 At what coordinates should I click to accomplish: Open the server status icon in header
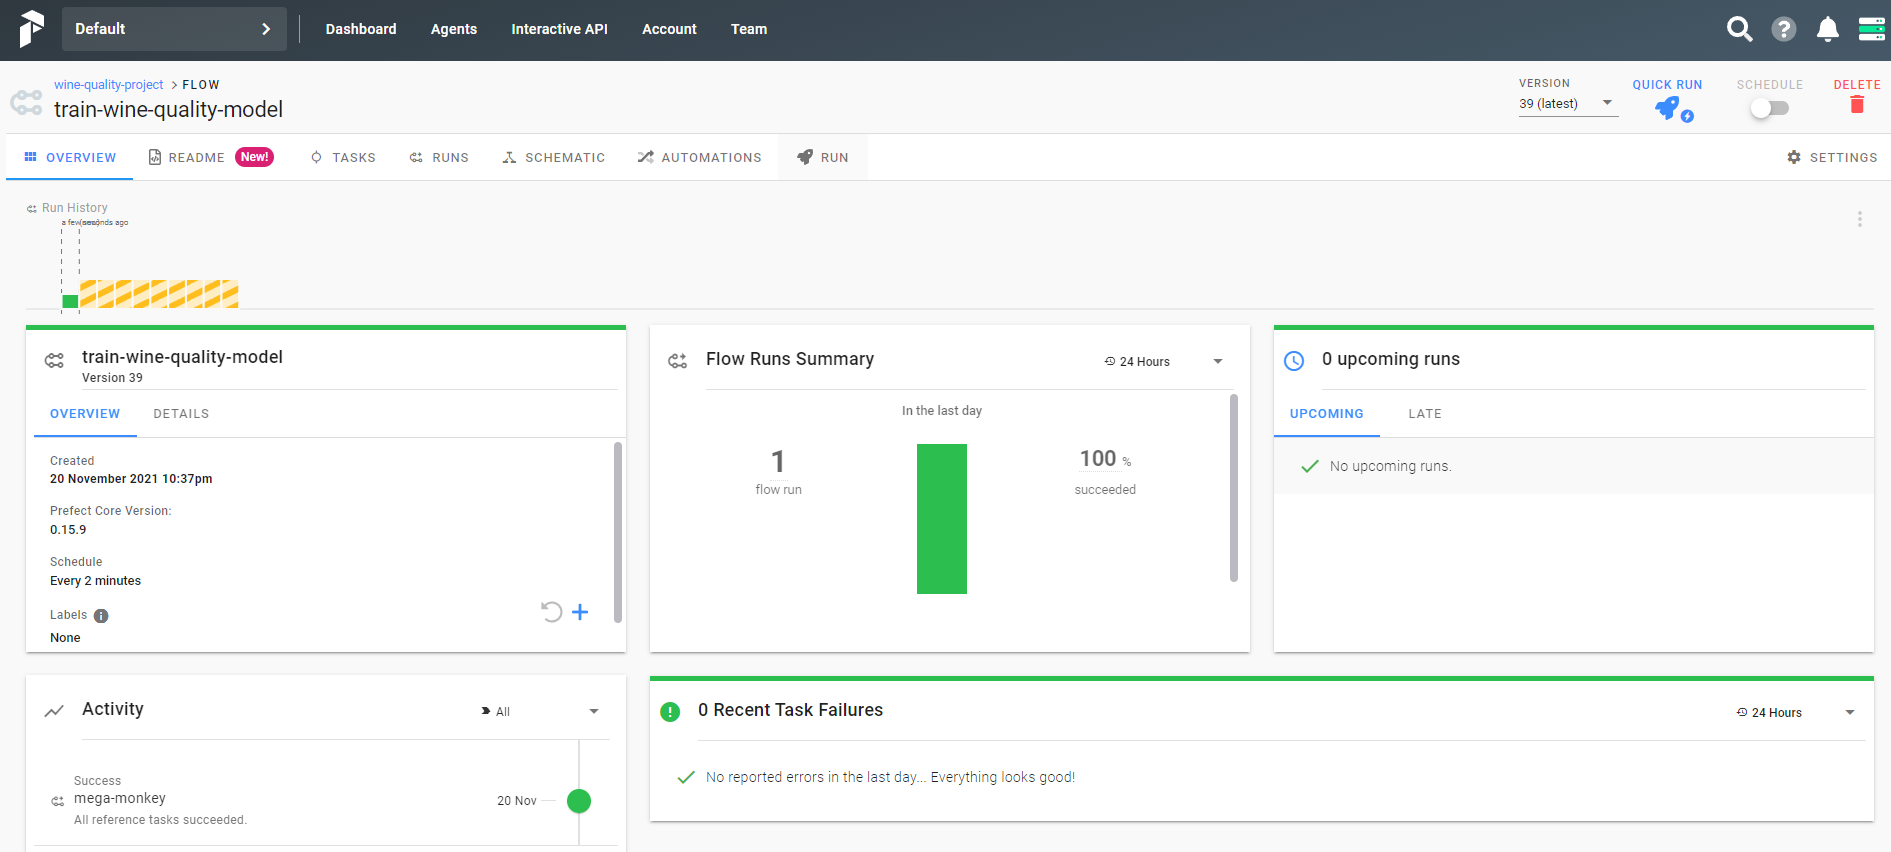click(1872, 29)
